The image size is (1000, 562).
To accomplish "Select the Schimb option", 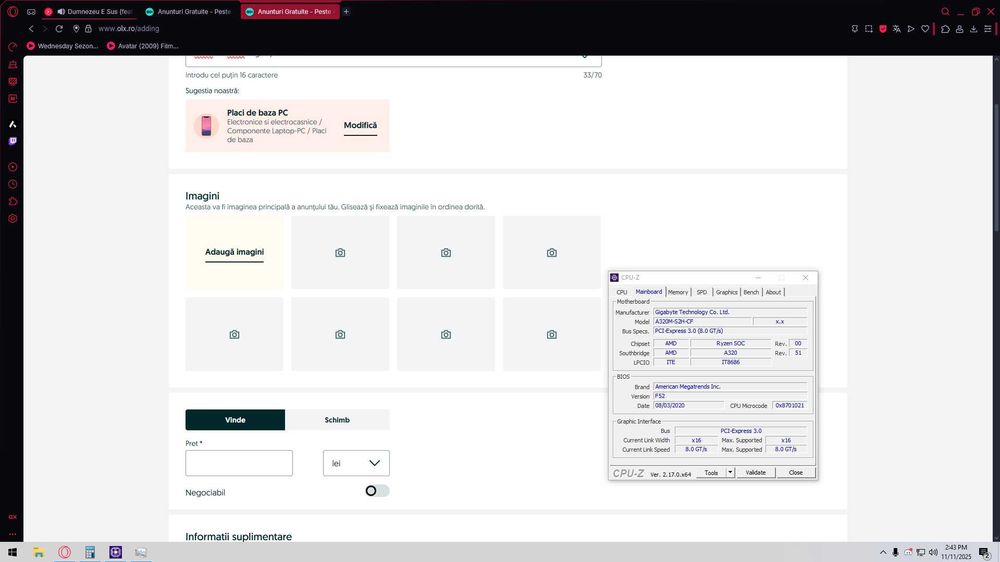I will tap(337, 420).
